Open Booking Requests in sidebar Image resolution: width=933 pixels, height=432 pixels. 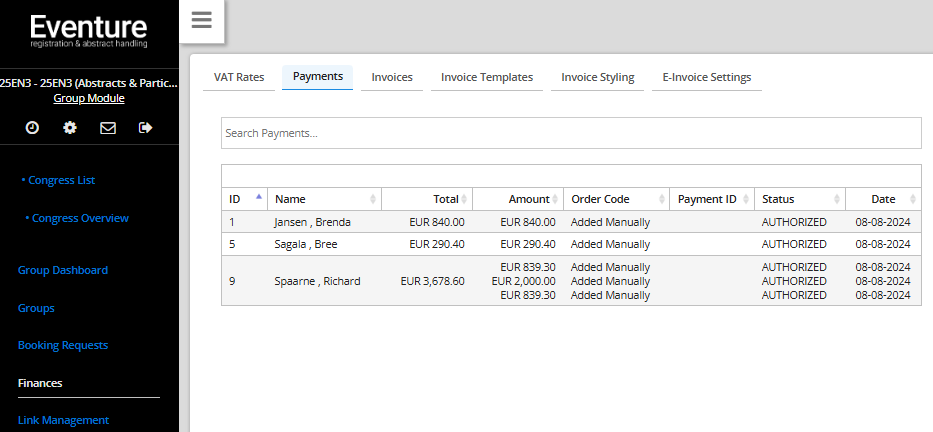click(x=63, y=345)
